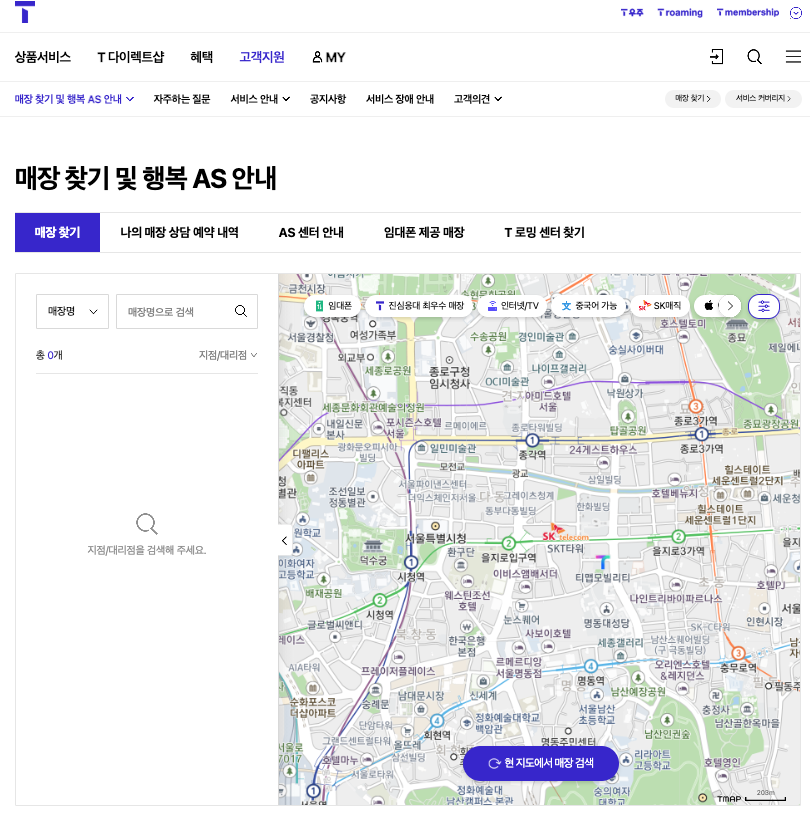Expand the top-right circular chevron icon
Screen dimensions: 810x818
pyautogui.click(x=795, y=13)
